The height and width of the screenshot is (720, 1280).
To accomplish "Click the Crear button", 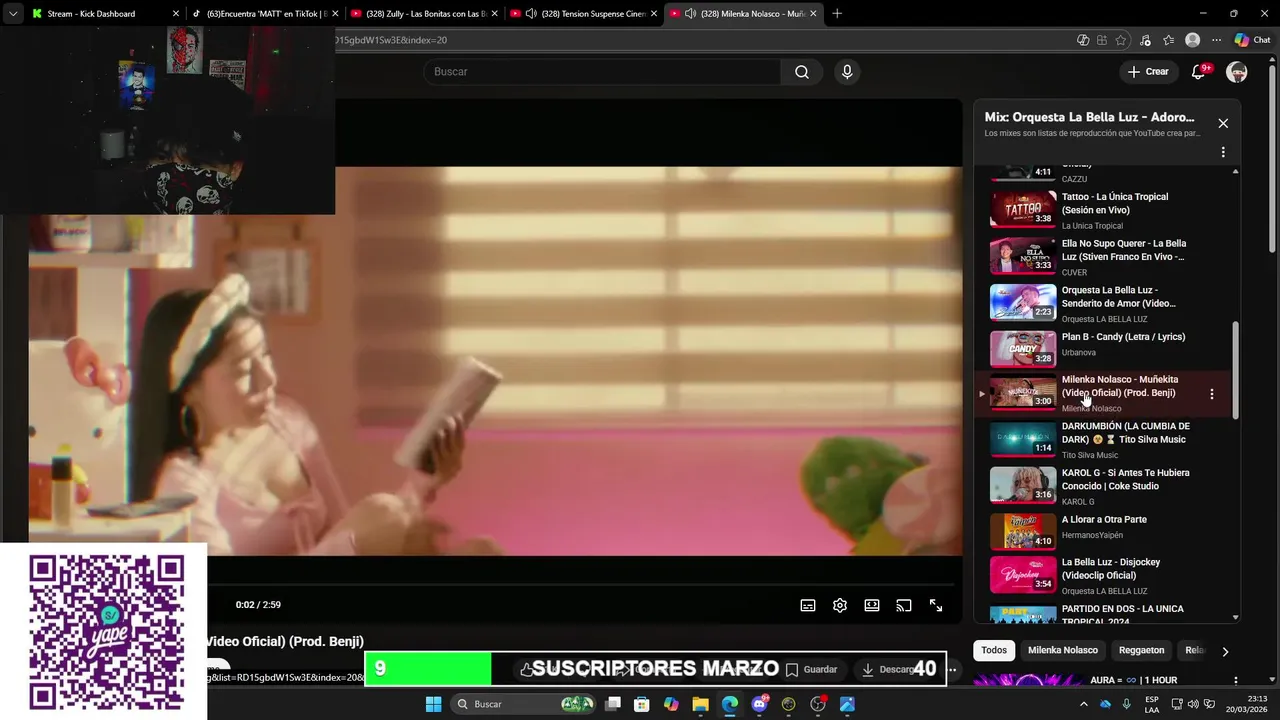I will (x=1148, y=72).
